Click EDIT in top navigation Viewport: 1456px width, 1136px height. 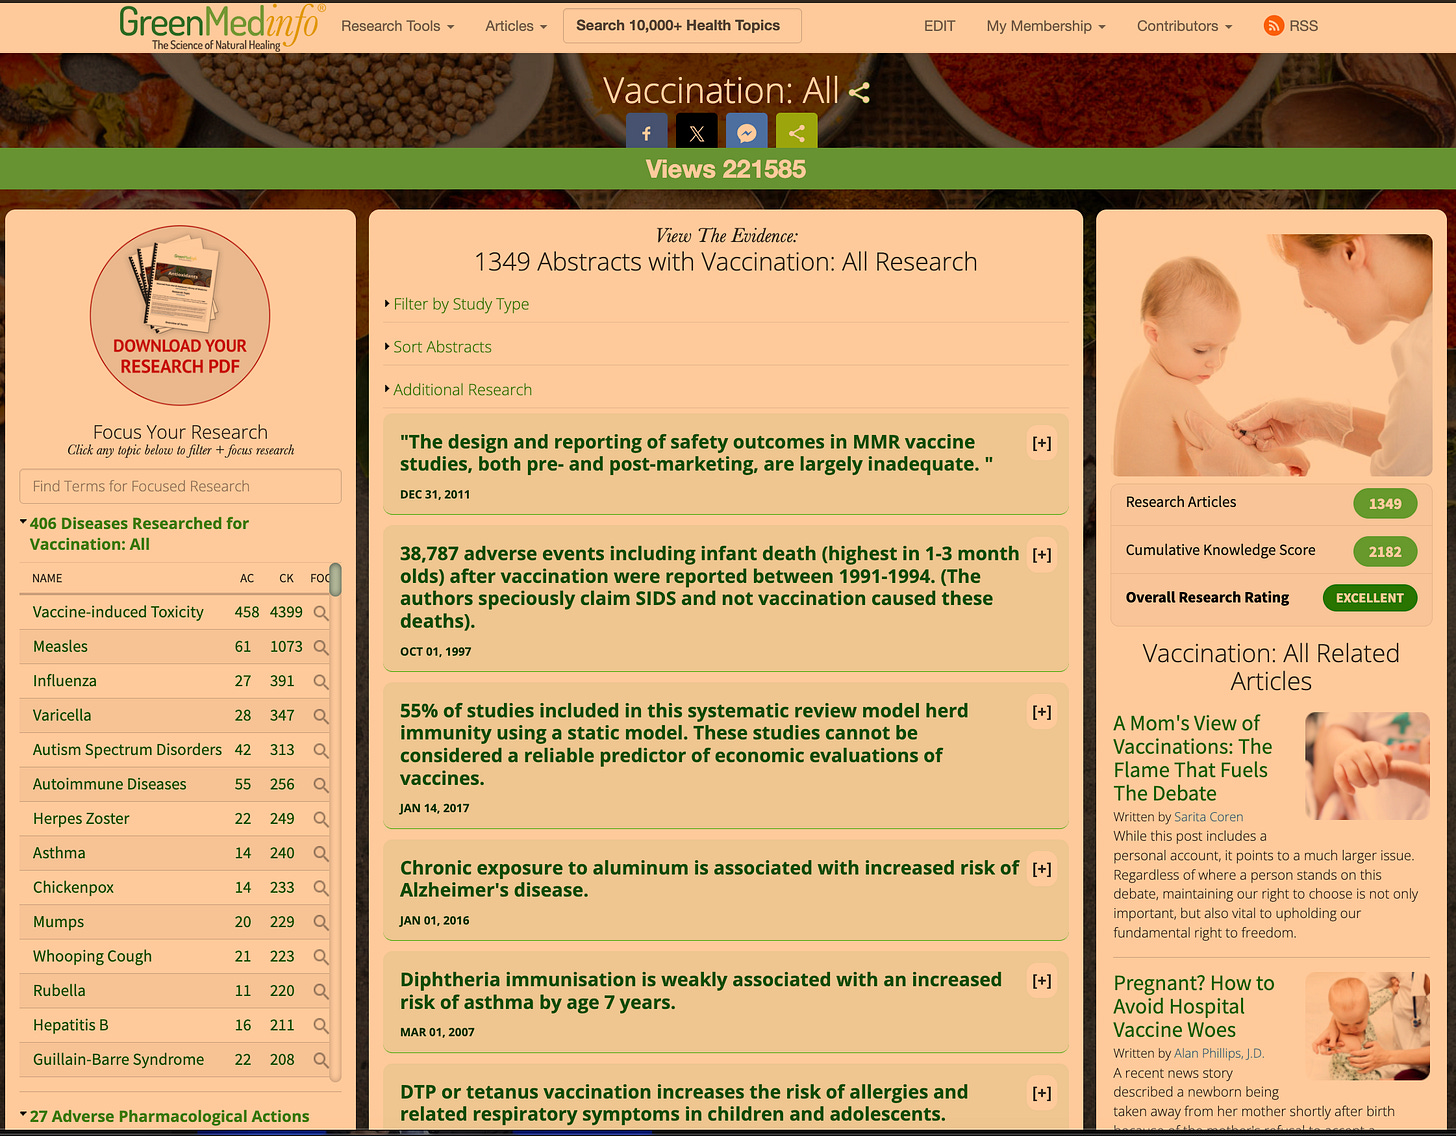click(x=939, y=26)
